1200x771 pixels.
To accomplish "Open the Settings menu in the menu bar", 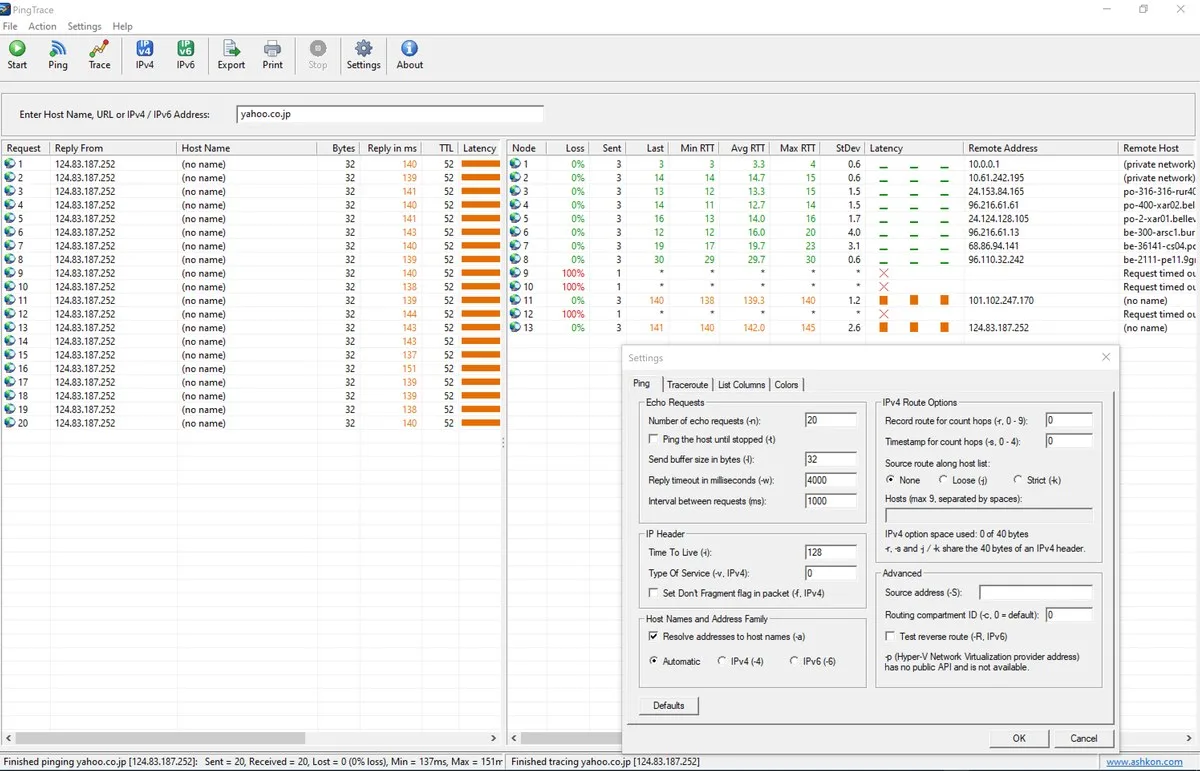I will coord(84,26).
